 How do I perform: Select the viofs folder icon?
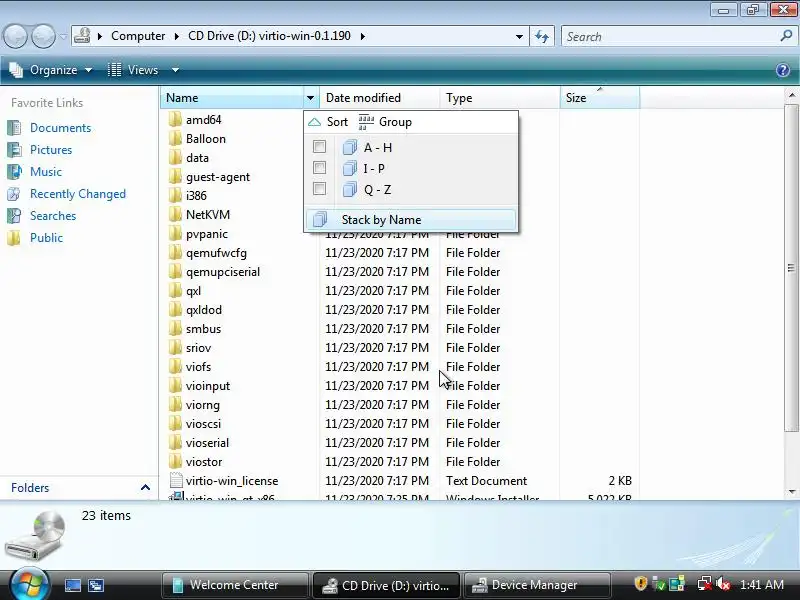175,366
